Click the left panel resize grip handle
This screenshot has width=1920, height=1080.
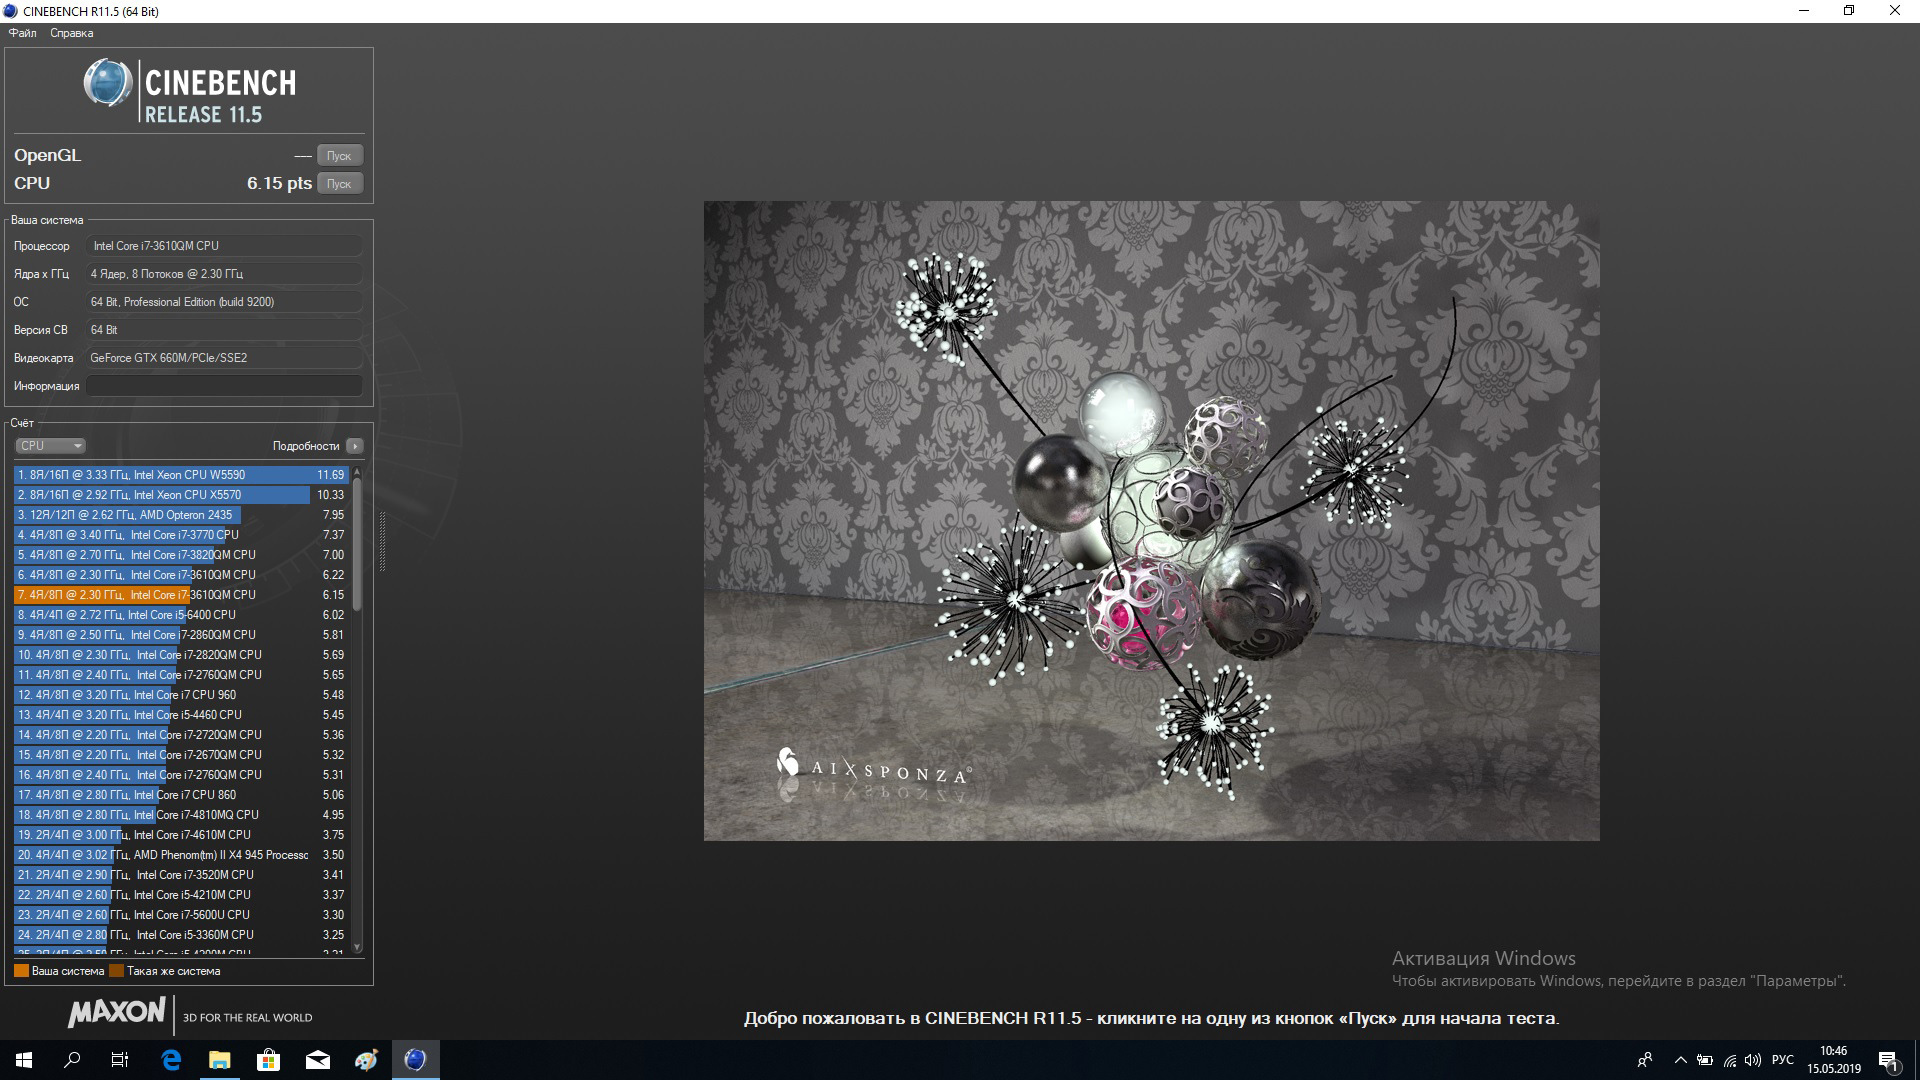(382, 541)
